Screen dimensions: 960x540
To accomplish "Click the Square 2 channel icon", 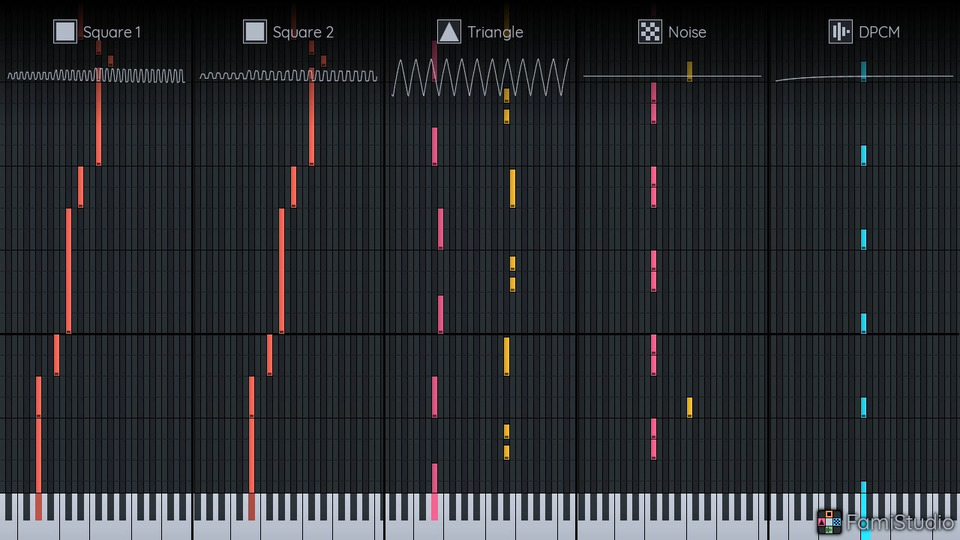I will pos(255,31).
